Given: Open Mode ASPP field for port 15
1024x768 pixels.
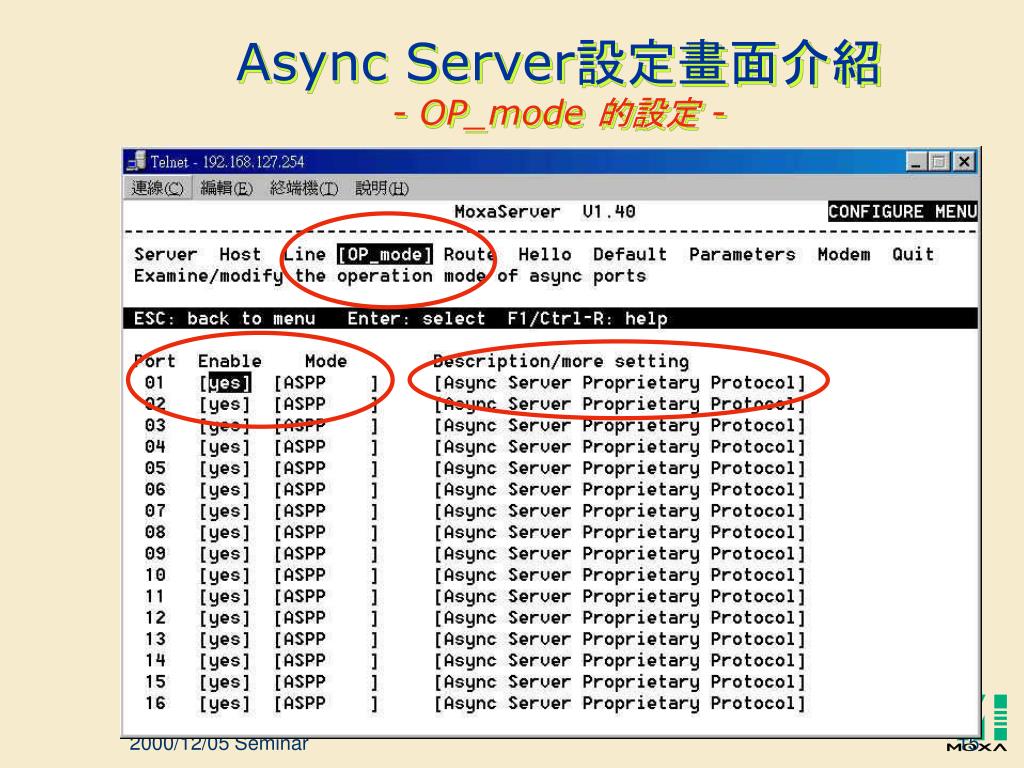Looking at the screenshot, I should [x=326, y=682].
